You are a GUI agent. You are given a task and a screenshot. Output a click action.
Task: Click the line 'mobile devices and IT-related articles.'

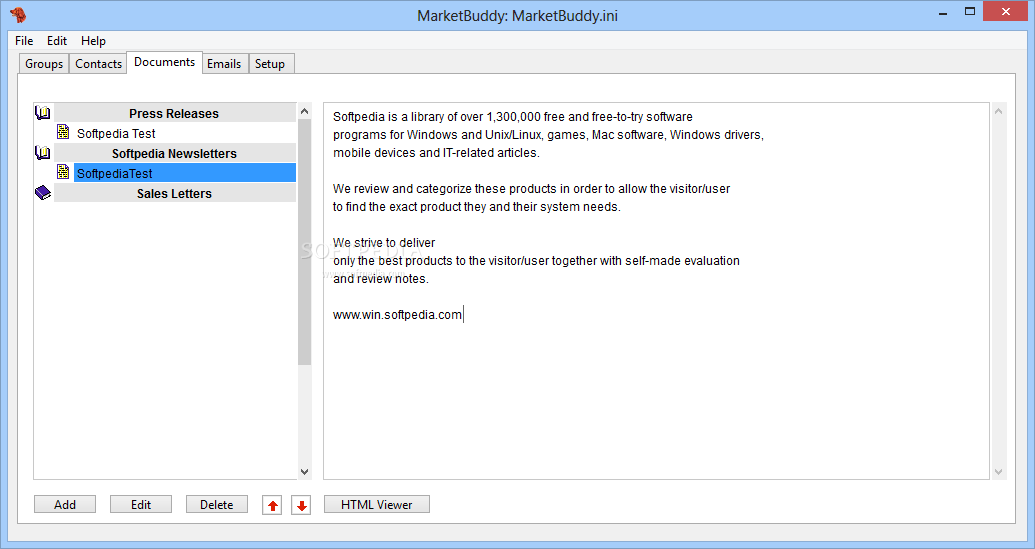[436, 152]
